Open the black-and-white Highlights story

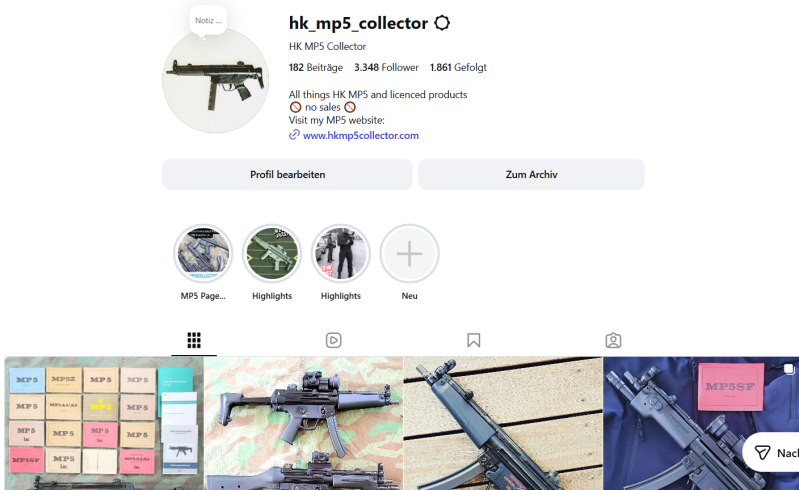click(340, 254)
